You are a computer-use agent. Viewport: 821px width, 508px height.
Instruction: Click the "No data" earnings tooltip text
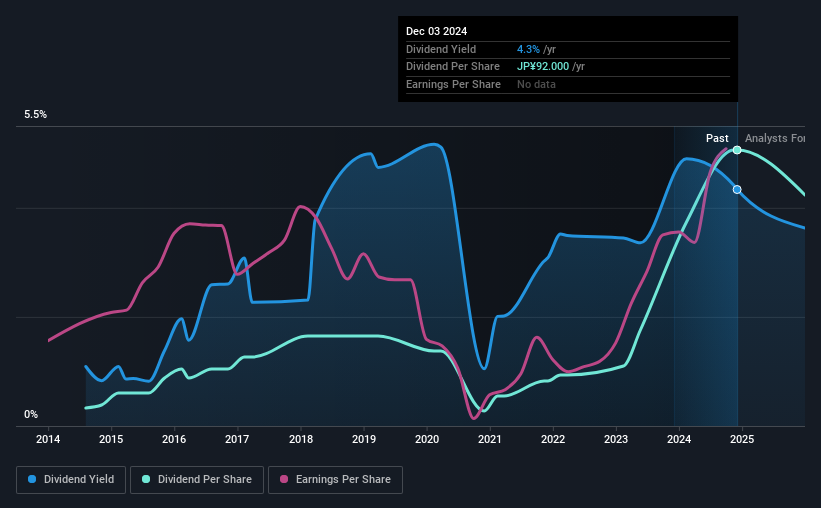[x=536, y=84]
